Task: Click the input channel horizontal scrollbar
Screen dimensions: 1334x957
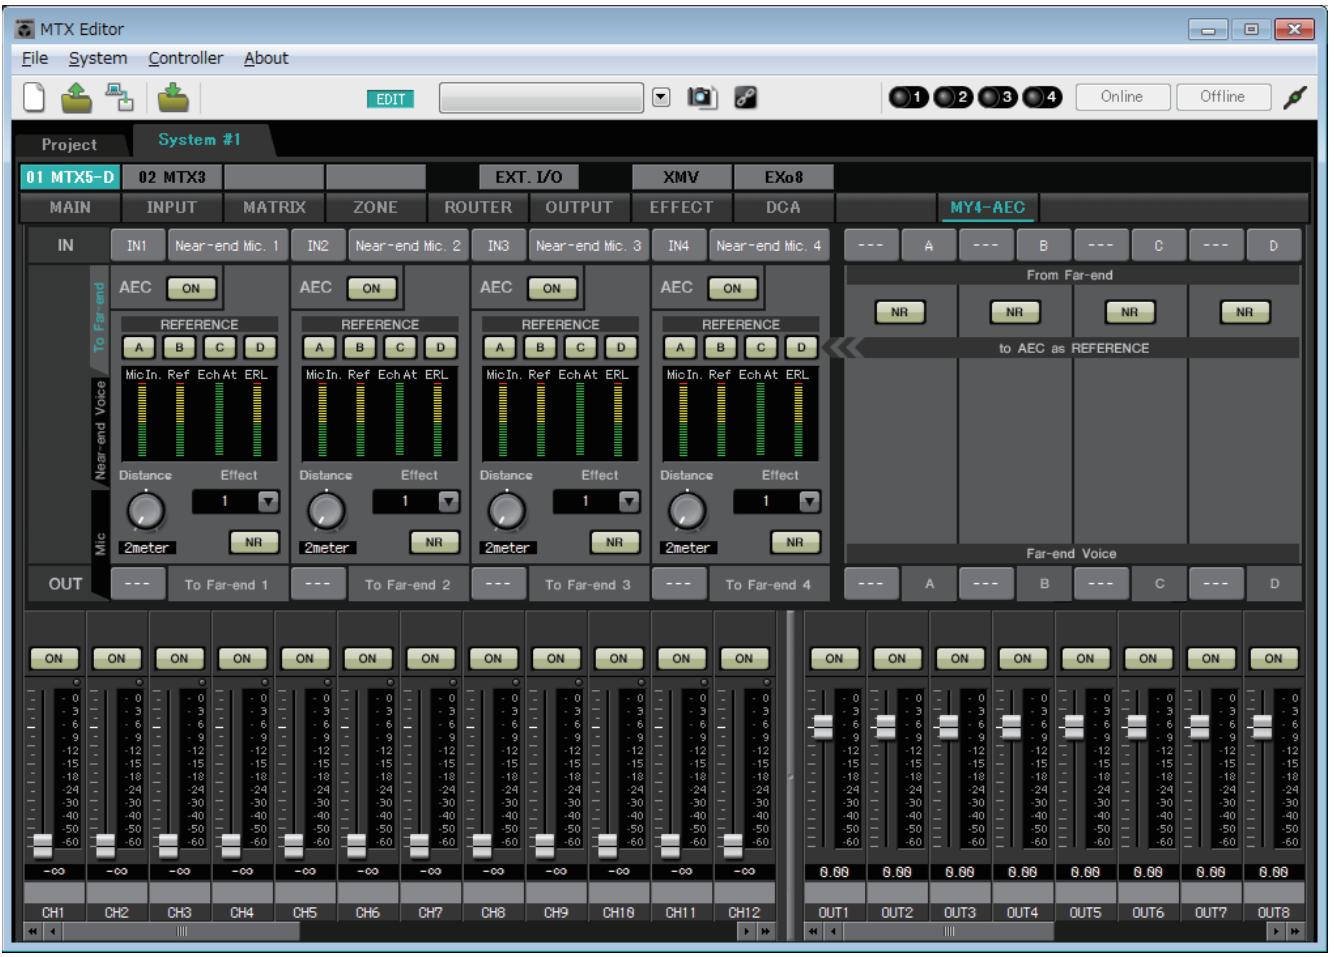Action: coord(181,932)
